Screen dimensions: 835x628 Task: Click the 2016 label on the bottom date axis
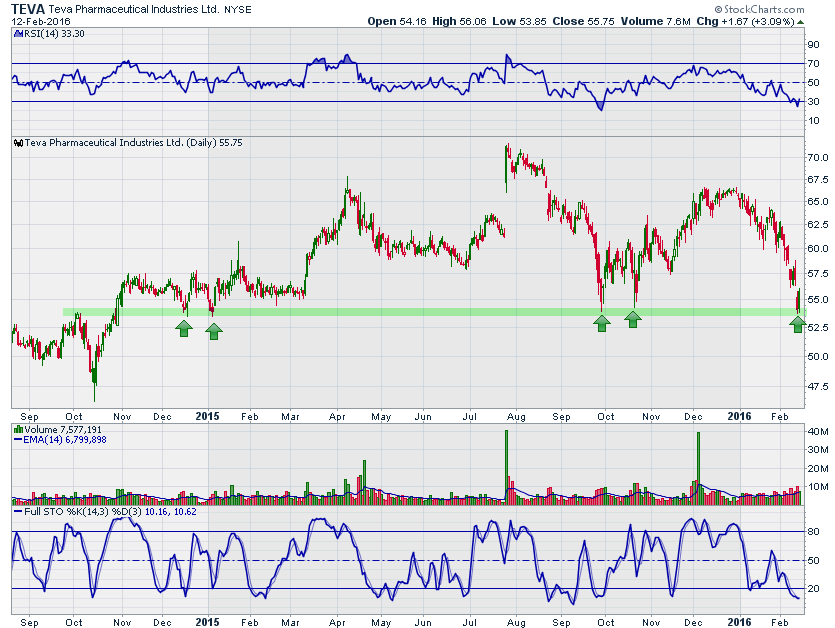point(739,622)
